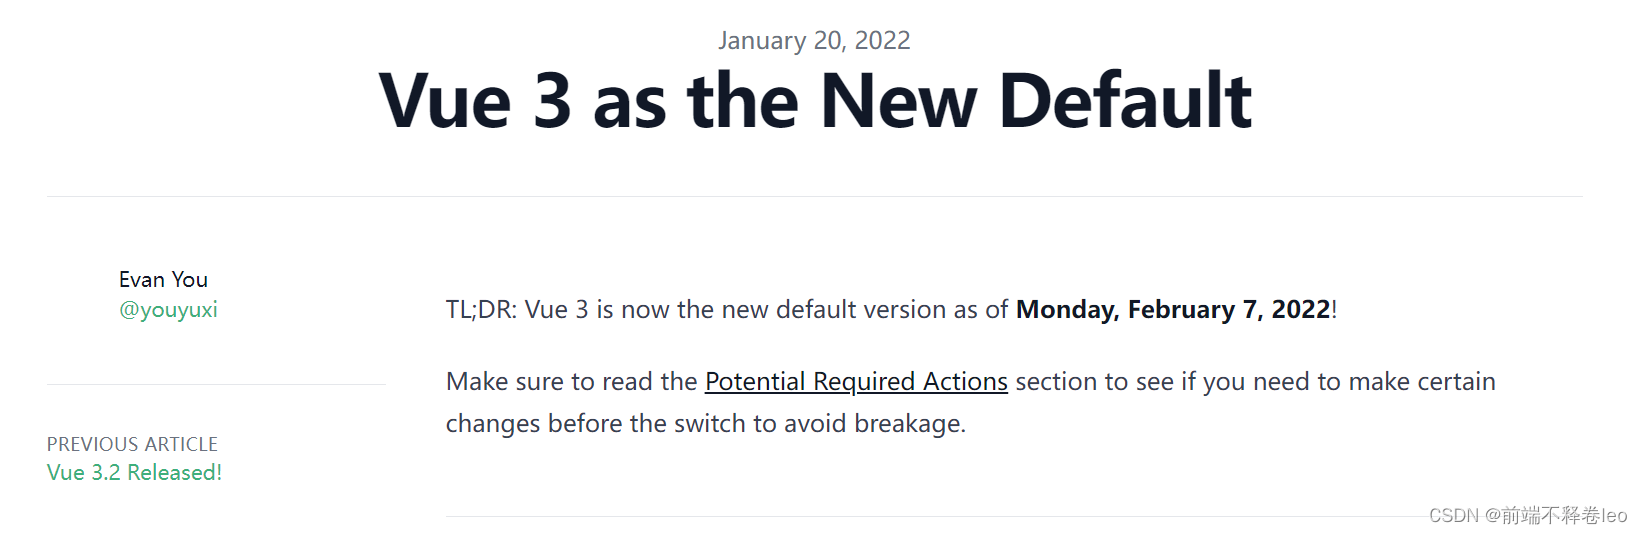Click the Vue 3 as the New Default heading
Viewport: 1642px width, 534px height.
tap(815, 101)
